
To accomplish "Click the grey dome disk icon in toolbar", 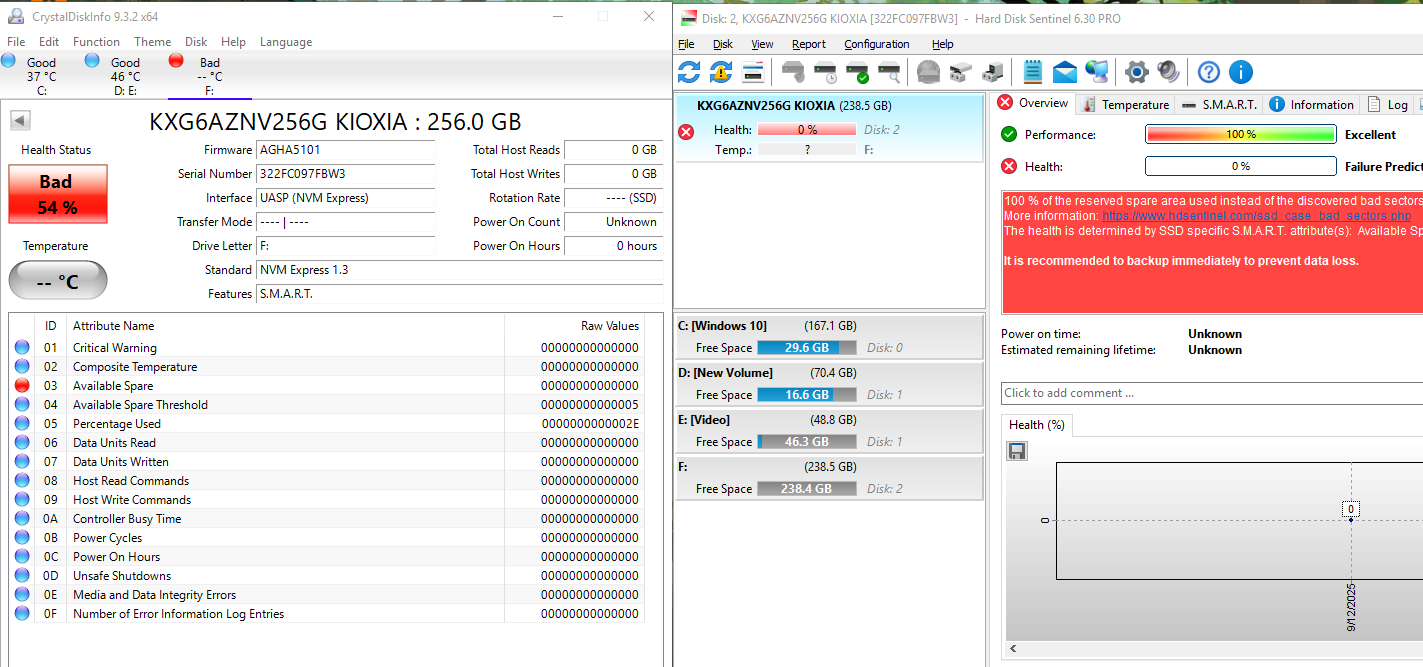I will (x=928, y=72).
